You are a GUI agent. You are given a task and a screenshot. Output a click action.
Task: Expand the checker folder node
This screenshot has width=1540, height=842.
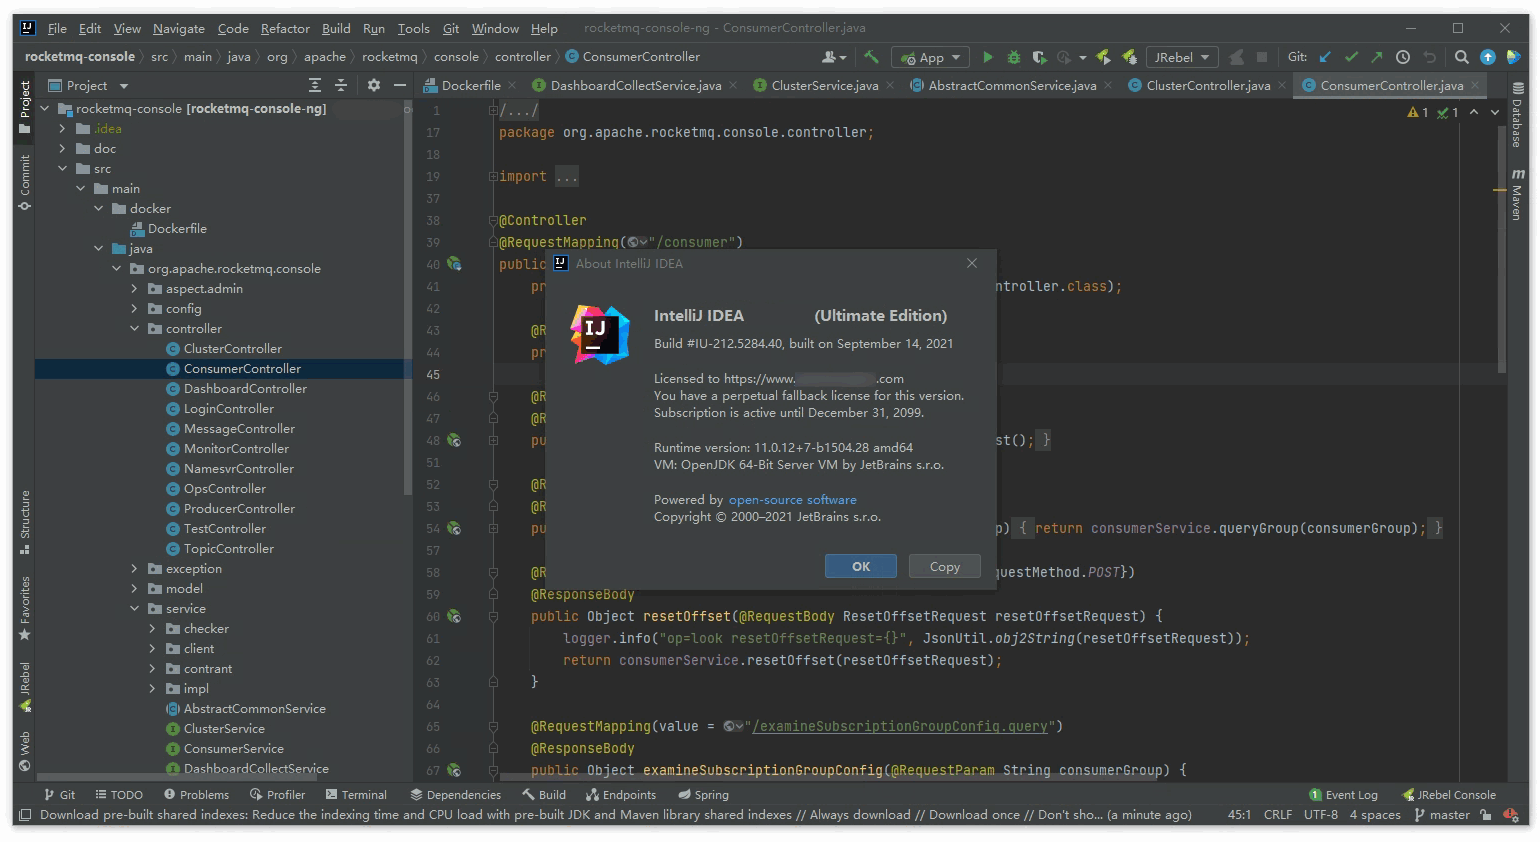click(152, 629)
